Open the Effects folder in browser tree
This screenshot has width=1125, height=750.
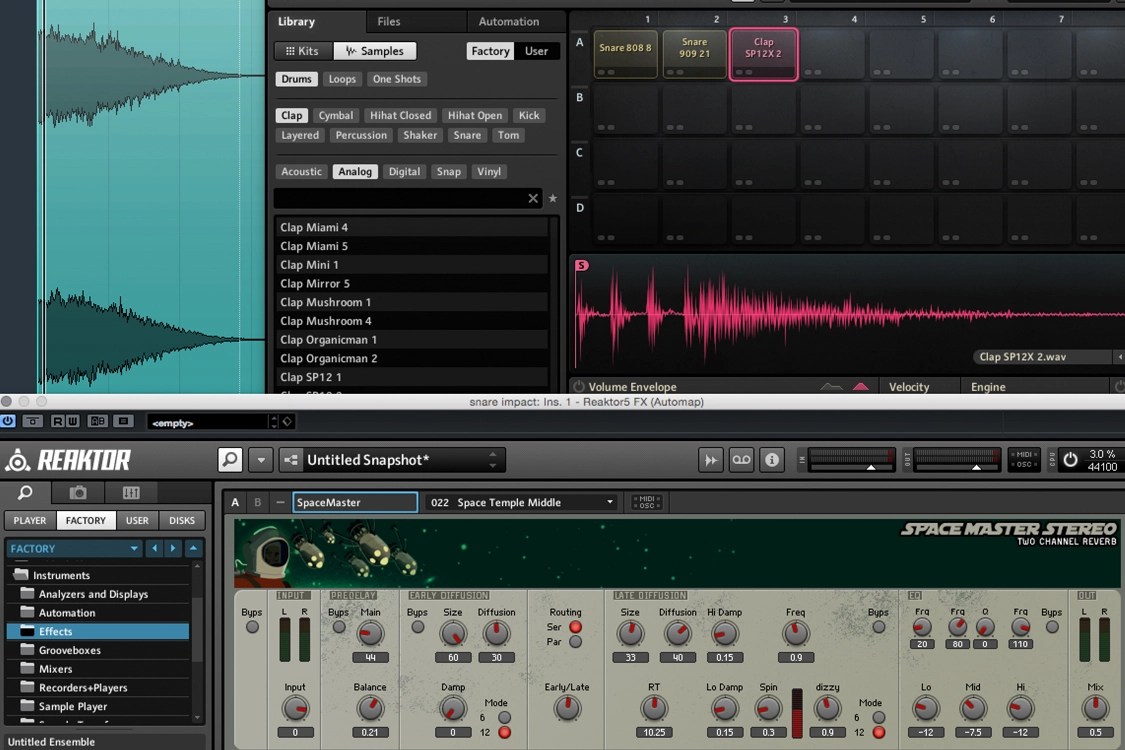[x=98, y=632]
